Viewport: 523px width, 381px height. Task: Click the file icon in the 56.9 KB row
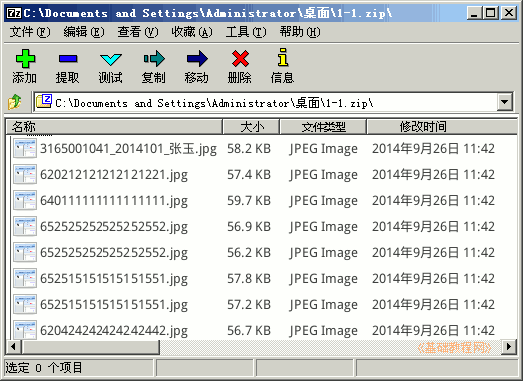pyautogui.click(x=25, y=227)
